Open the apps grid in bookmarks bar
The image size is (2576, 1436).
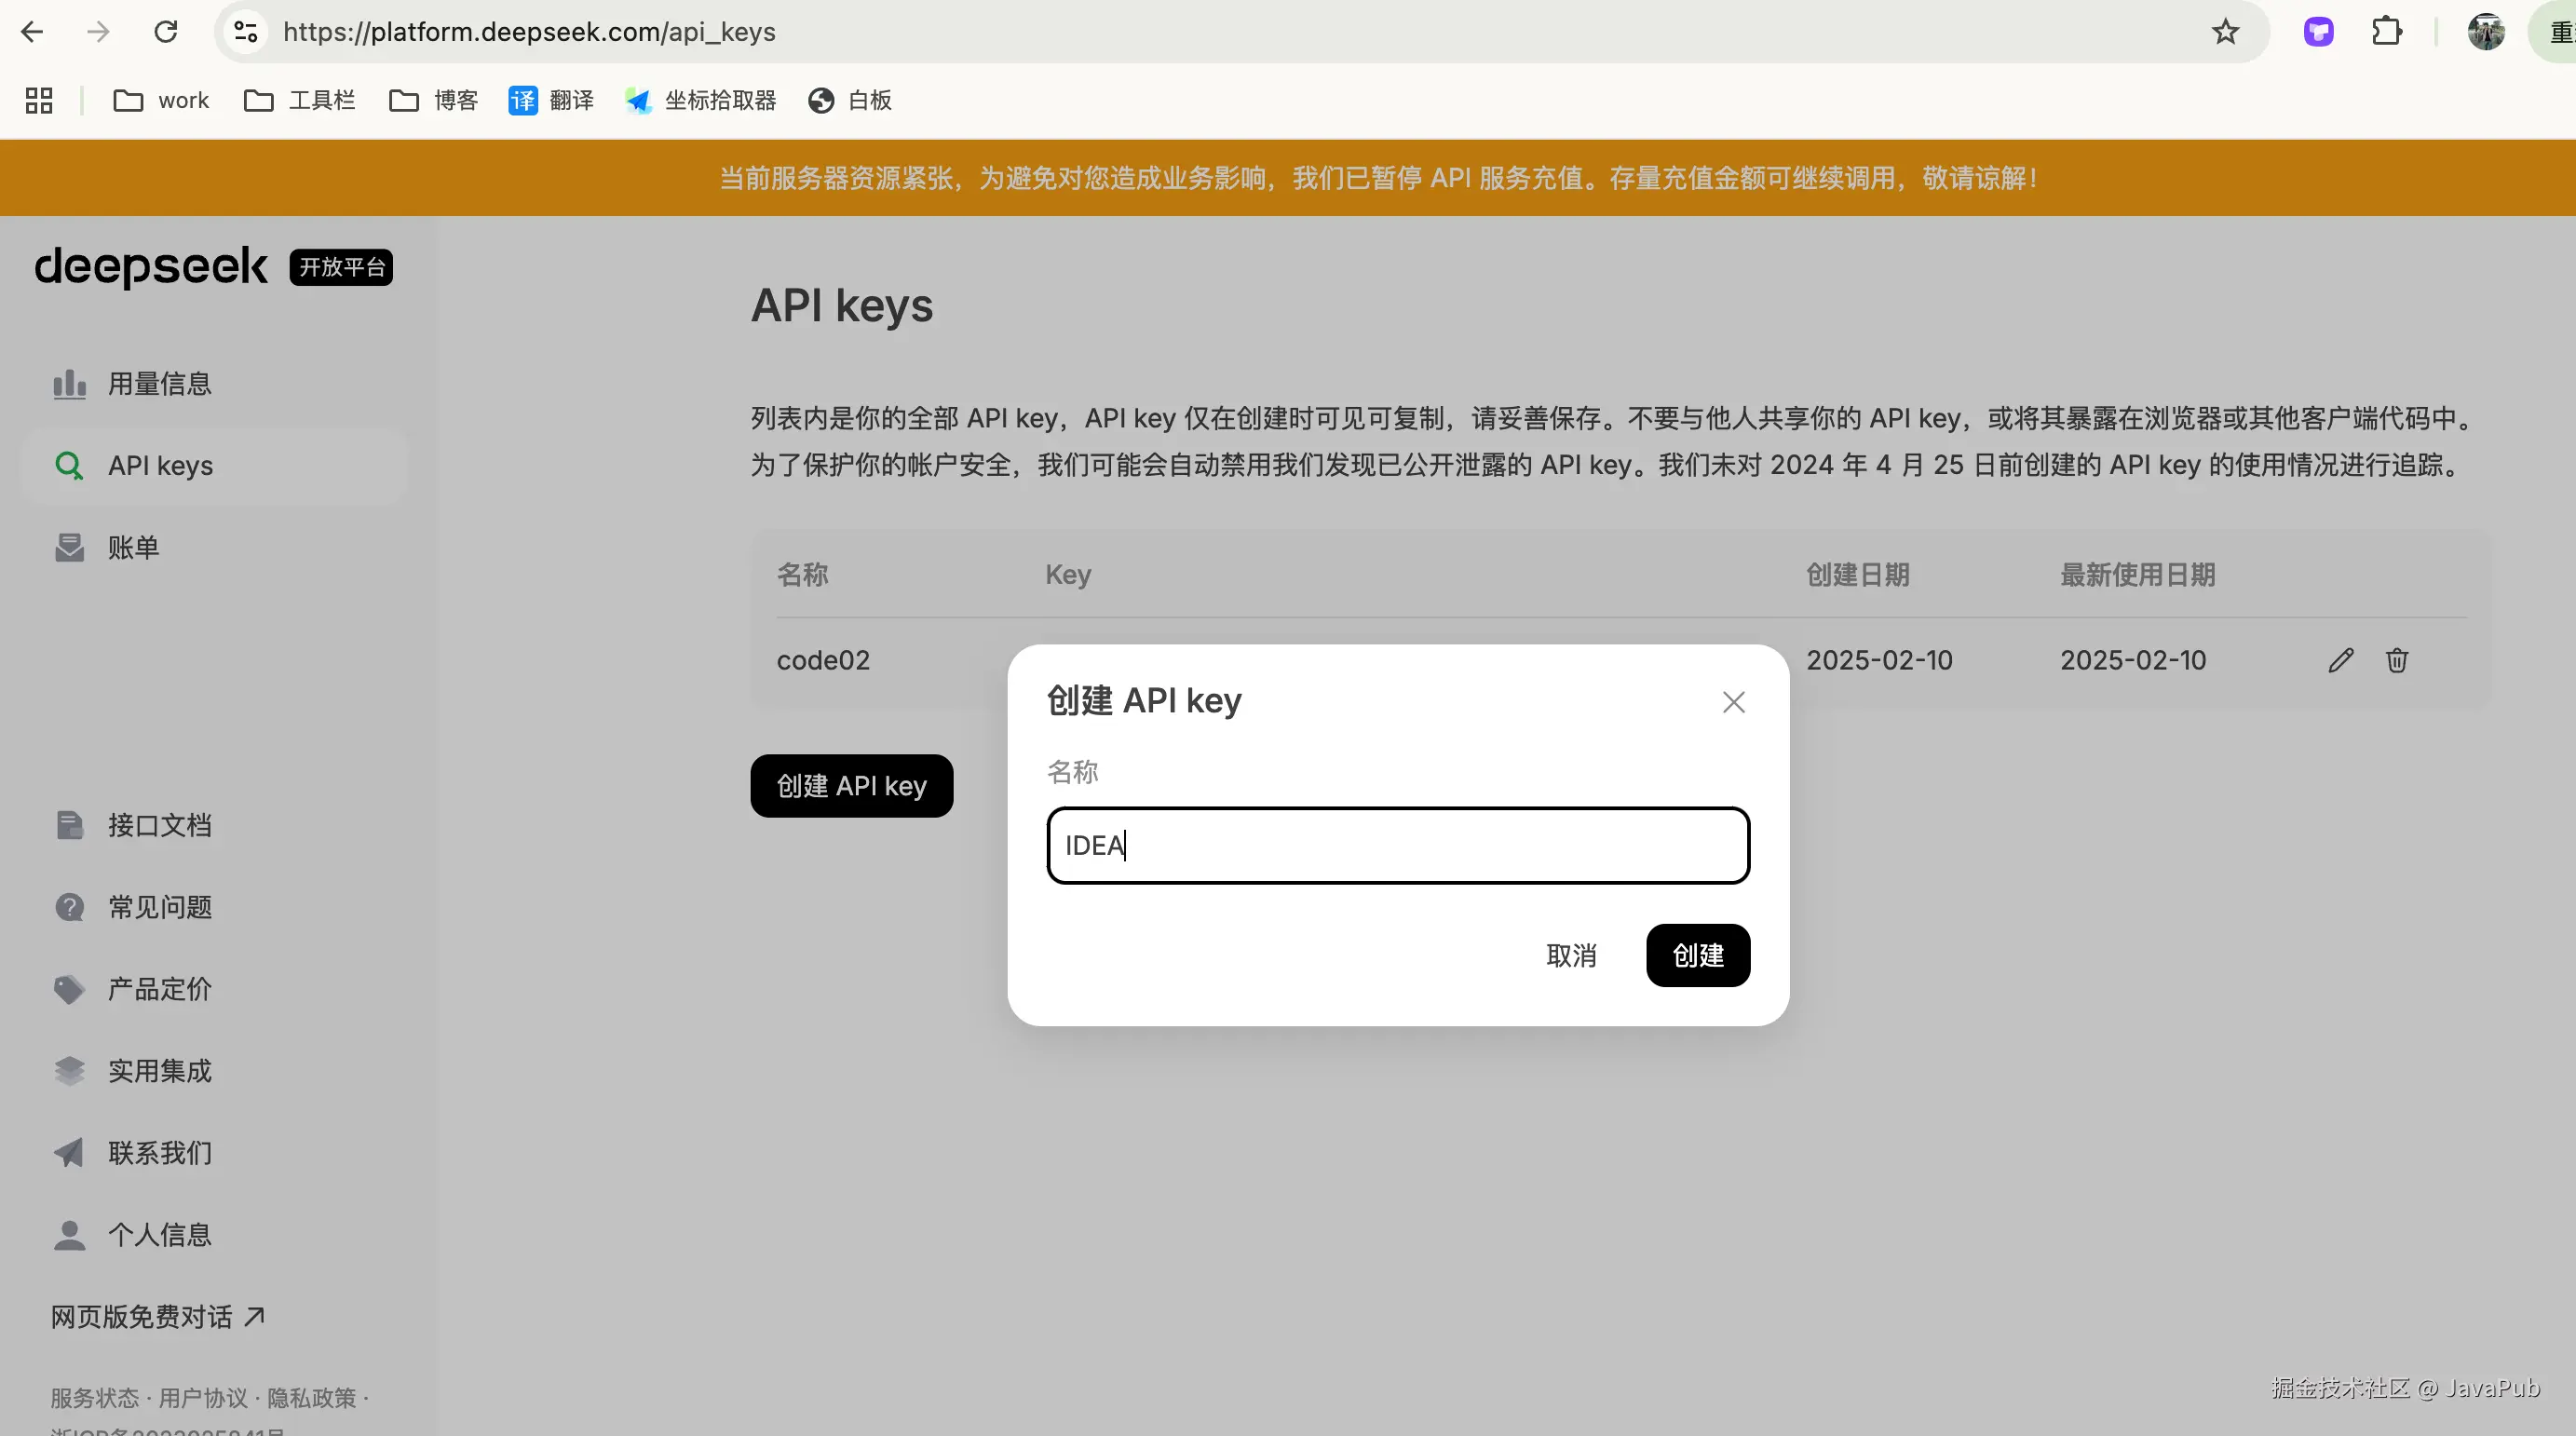pyautogui.click(x=39, y=100)
